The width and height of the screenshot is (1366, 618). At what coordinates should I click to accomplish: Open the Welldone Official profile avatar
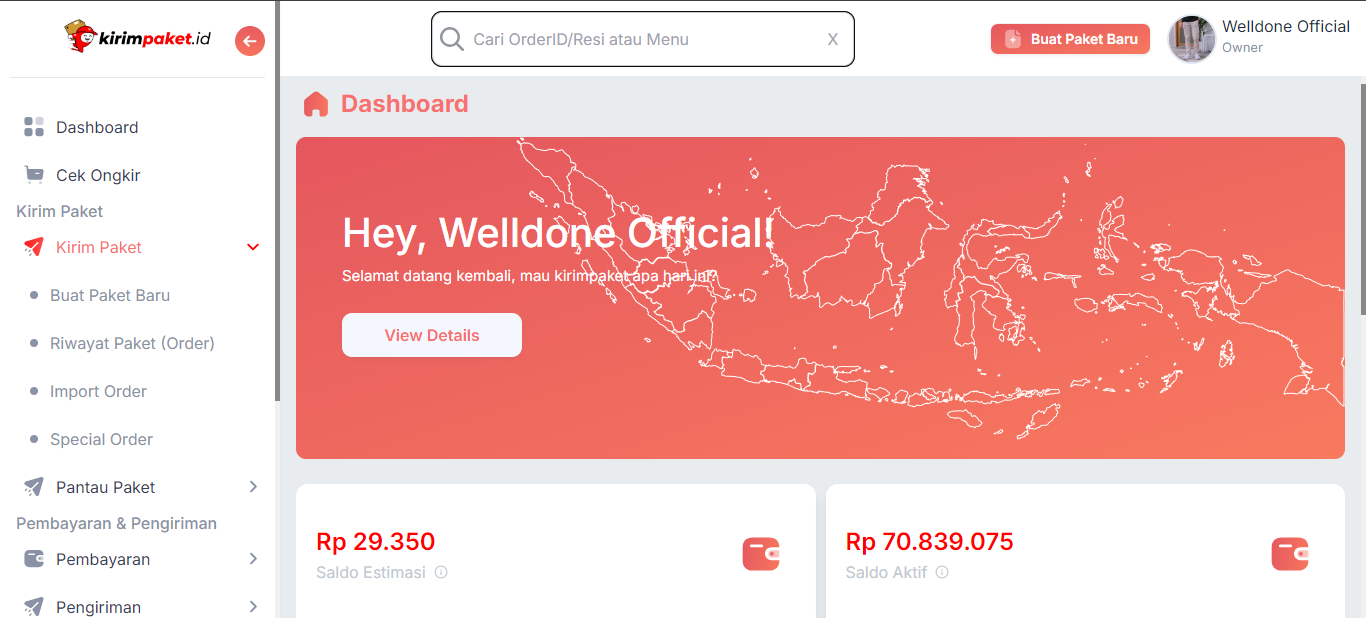[x=1192, y=39]
